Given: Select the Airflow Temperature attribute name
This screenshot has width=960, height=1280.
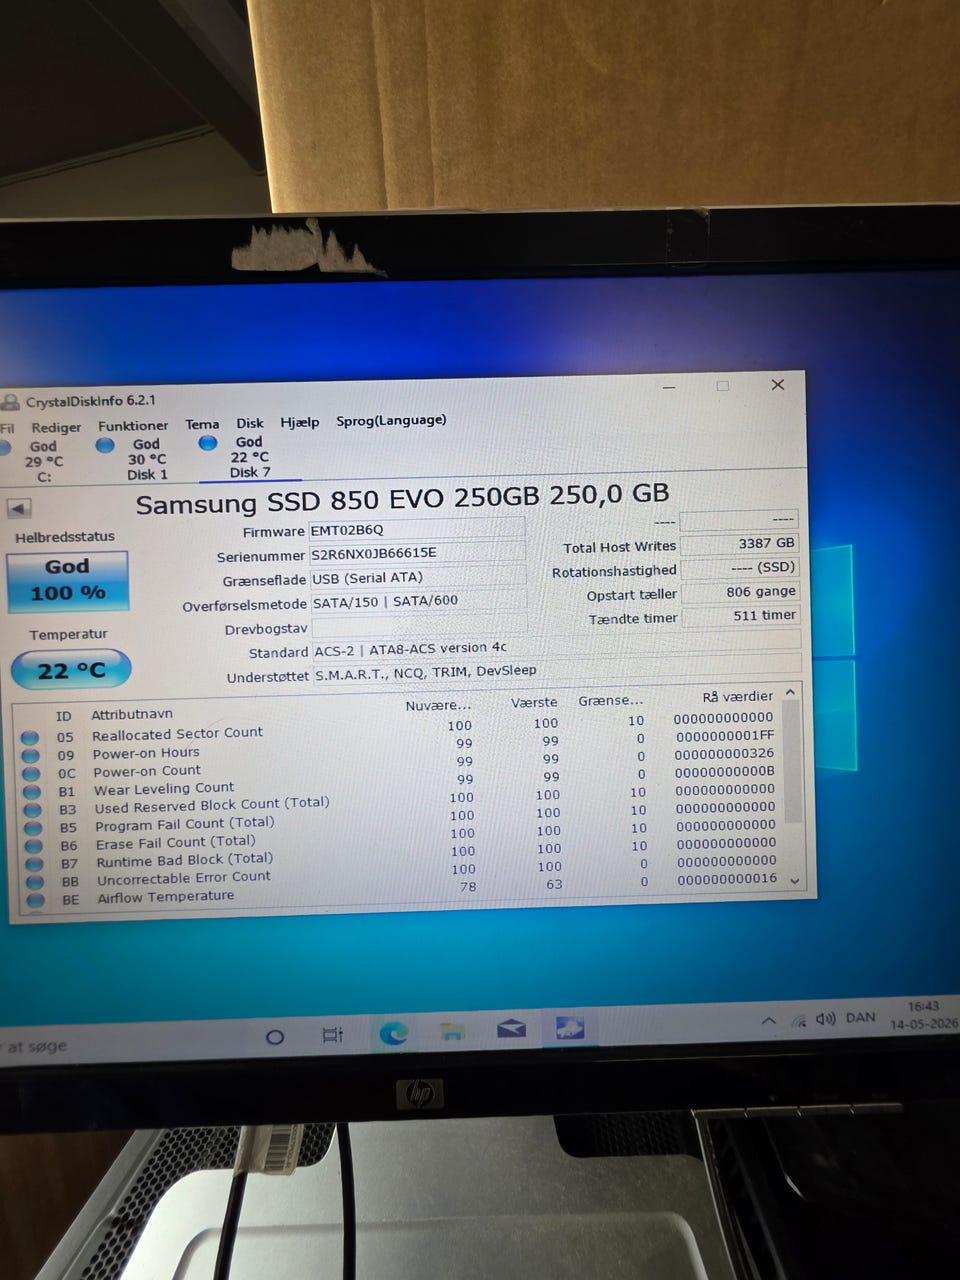Looking at the screenshot, I should pos(166,897).
